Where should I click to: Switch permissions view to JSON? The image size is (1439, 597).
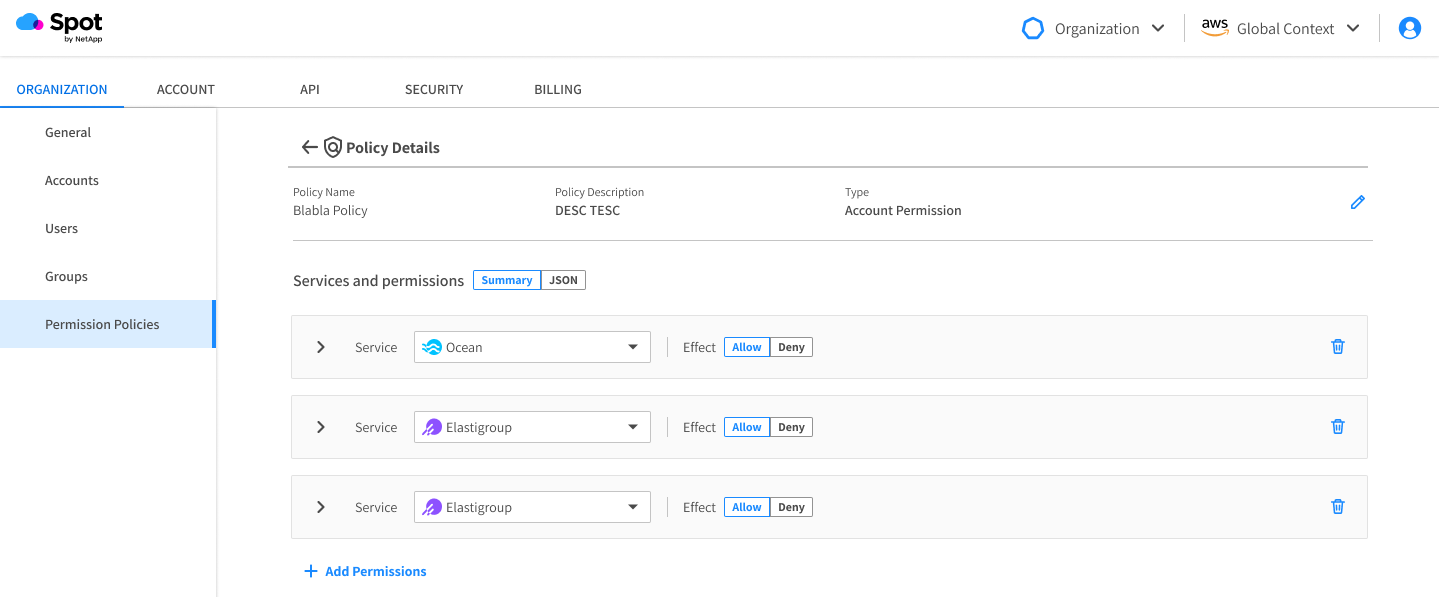[563, 280]
